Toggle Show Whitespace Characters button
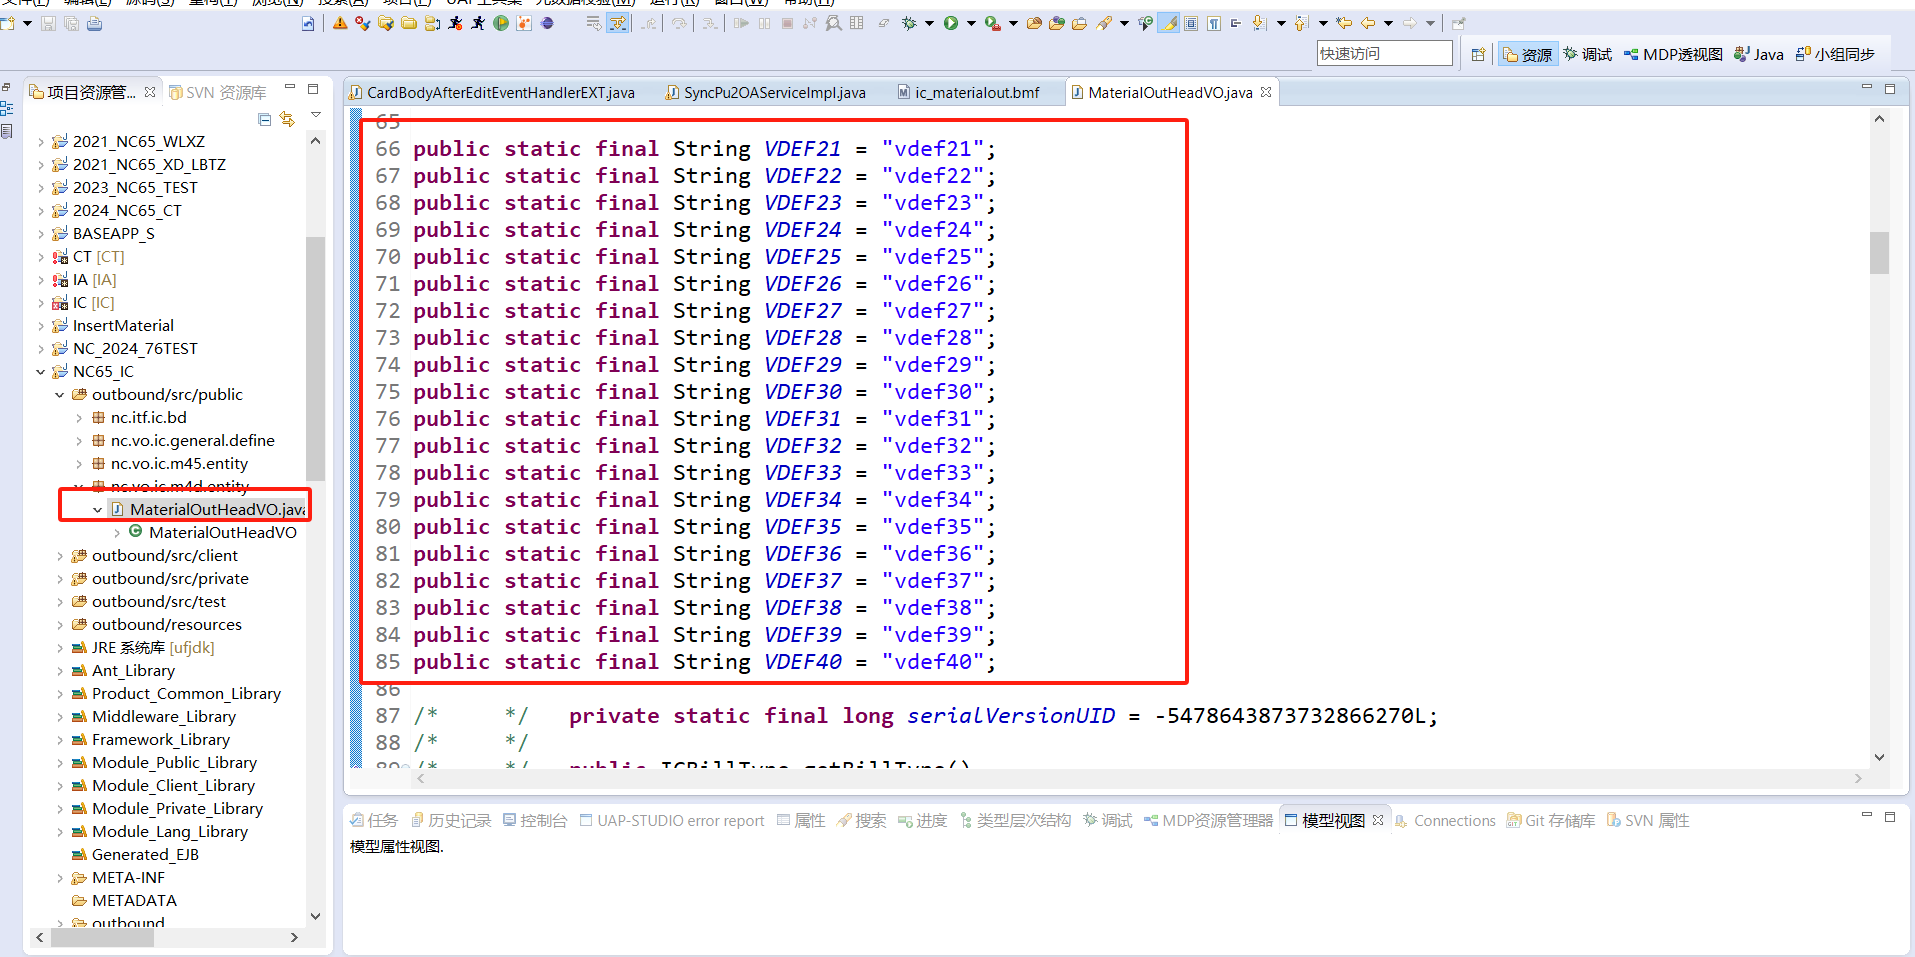Viewport: 1915px width, 957px height. tap(1214, 23)
